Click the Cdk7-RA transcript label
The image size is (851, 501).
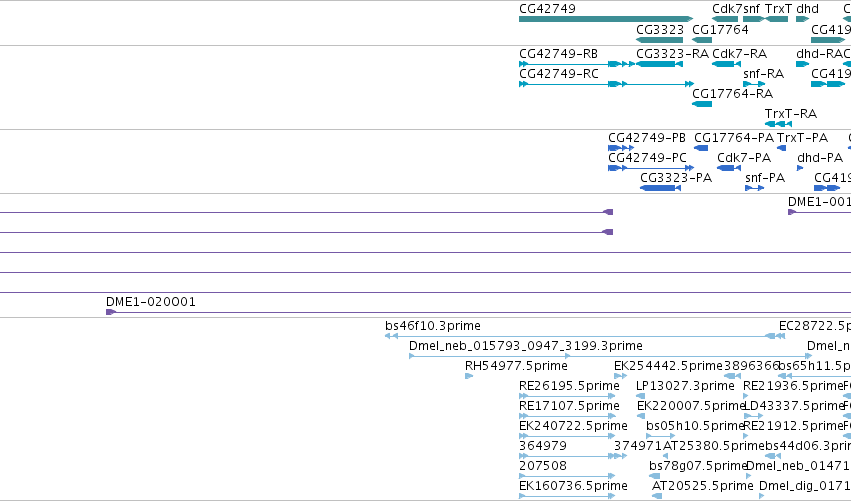click(739, 54)
